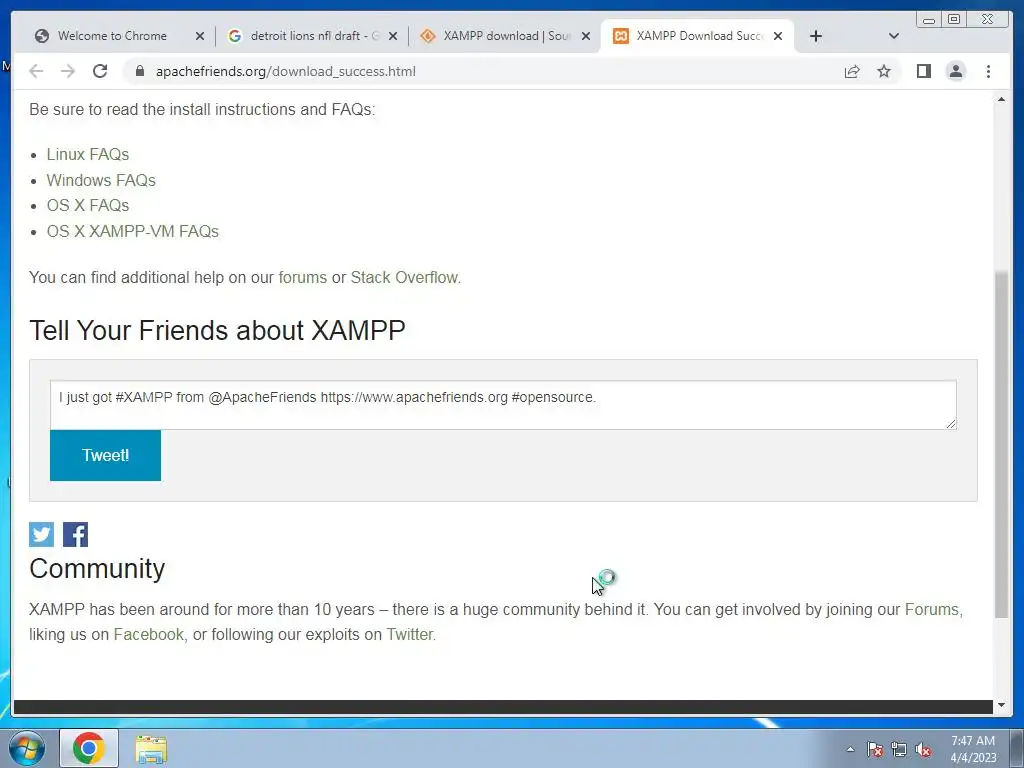Close the XAMPP Download Success tab
This screenshot has width=1024, height=768.
(778, 36)
